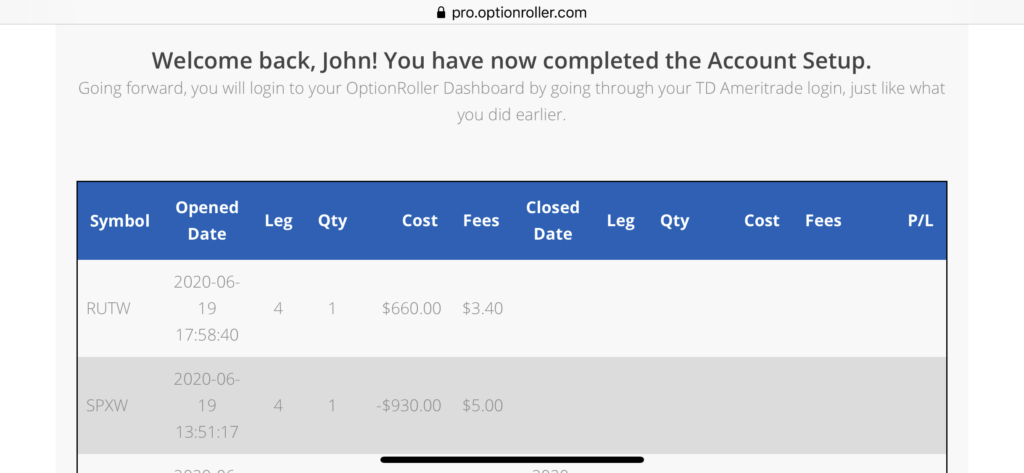Image resolution: width=1024 pixels, height=473 pixels.
Task: Click the first Cost column header
Action: point(419,221)
